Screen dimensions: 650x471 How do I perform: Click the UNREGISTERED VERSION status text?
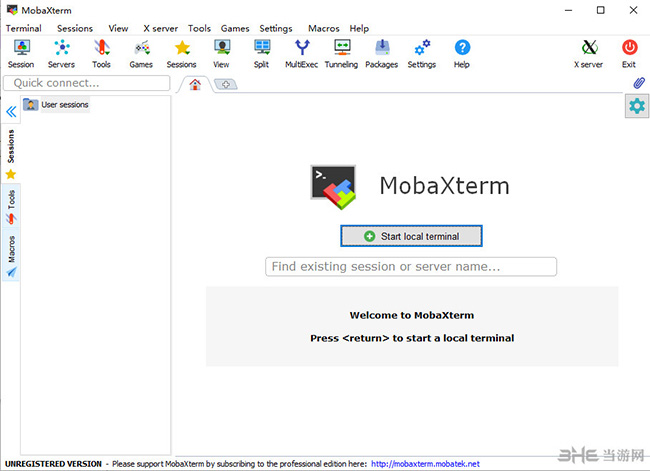pos(53,464)
